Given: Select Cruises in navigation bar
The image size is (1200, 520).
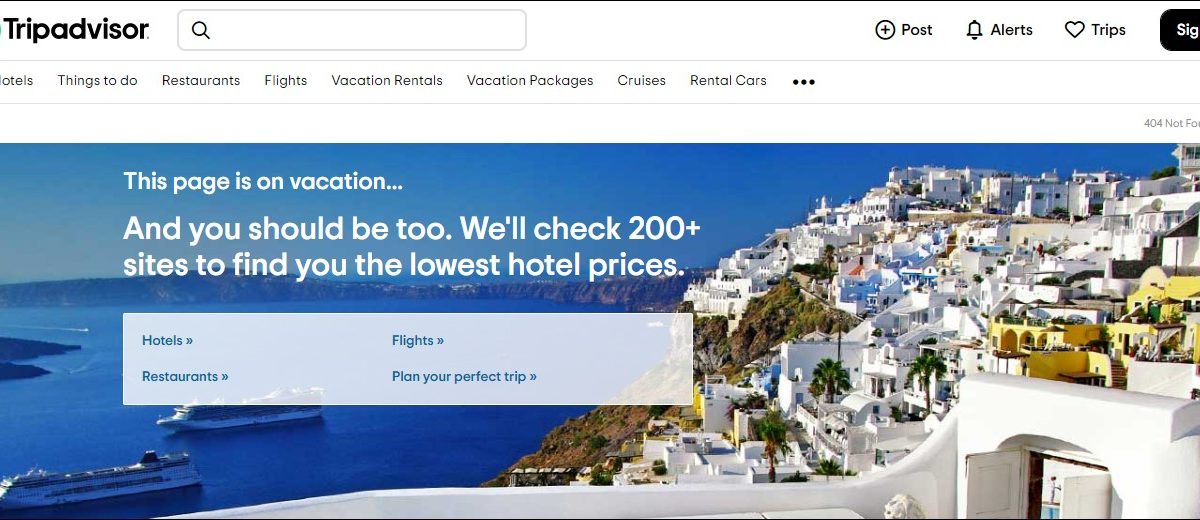Looking at the screenshot, I should pos(641,81).
